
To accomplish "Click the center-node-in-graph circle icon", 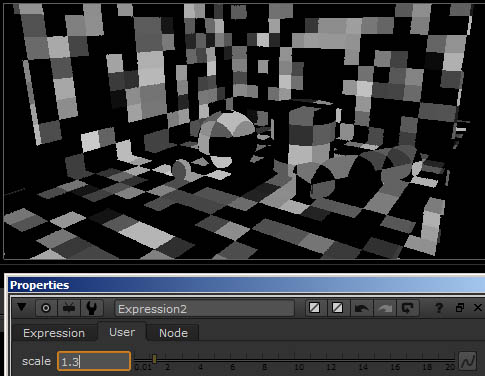I will 46,308.
